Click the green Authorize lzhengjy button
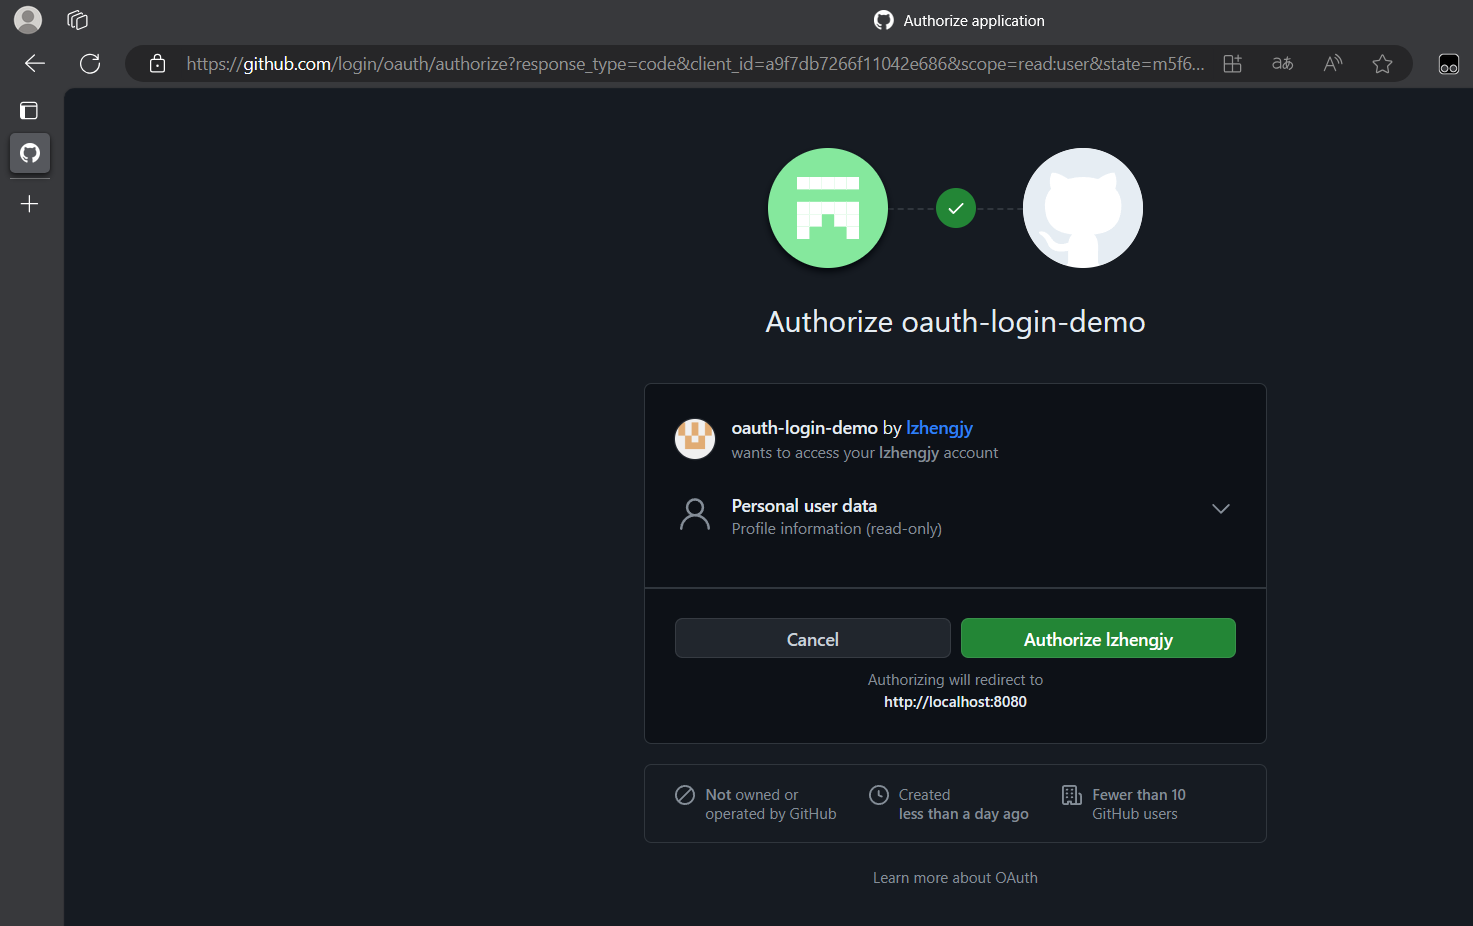This screenshot has width=1473, height=926. (1097, 639)
